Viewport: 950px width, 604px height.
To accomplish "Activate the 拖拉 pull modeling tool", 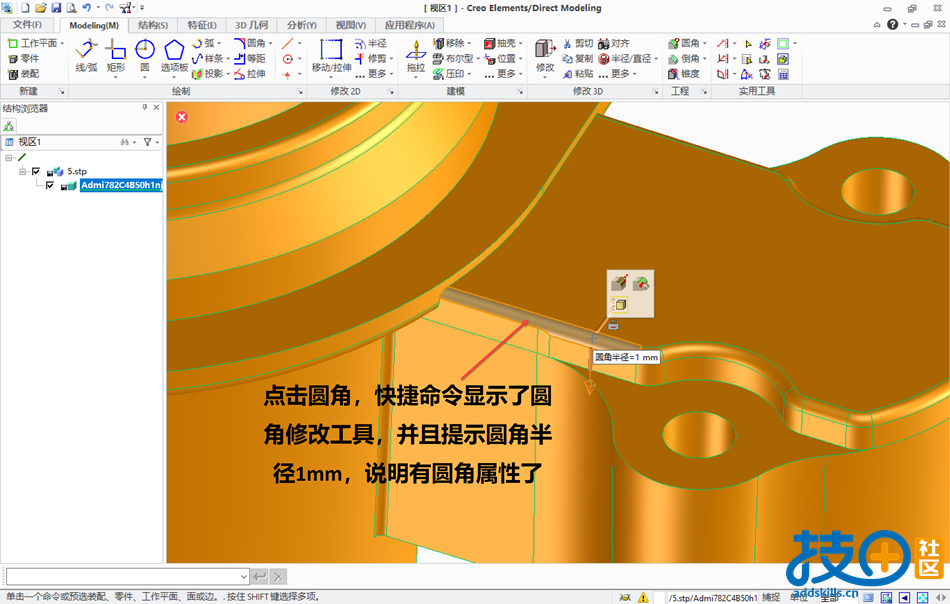I will [416, 55].
